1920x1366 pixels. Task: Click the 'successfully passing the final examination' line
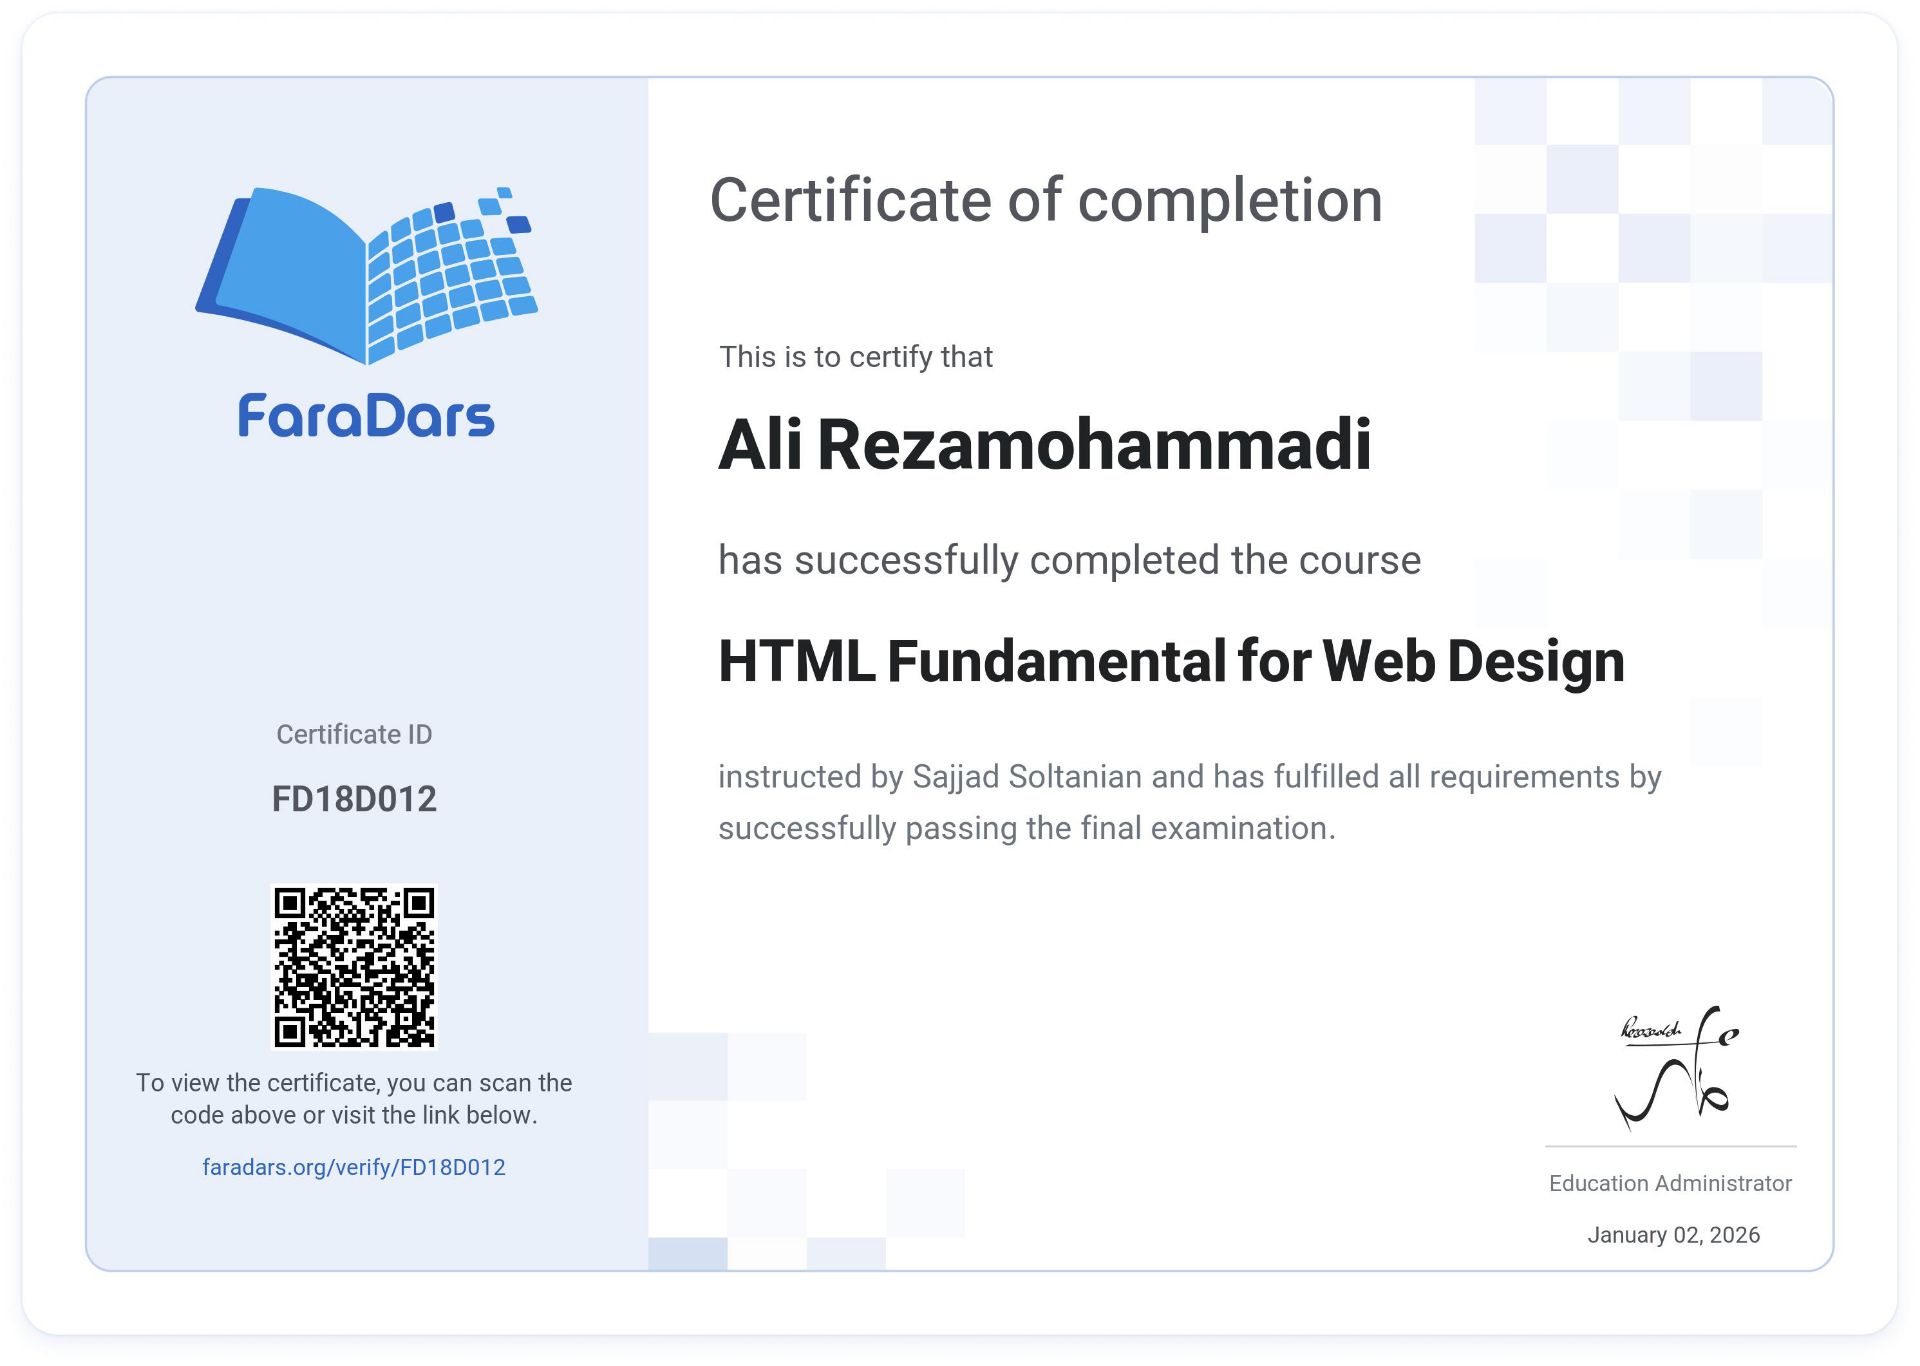point(1026,828)
